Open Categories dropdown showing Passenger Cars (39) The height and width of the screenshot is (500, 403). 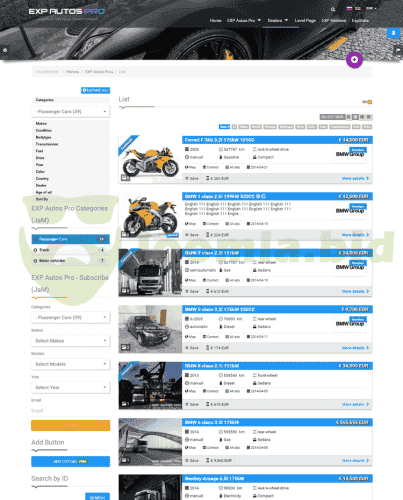(x=71, y=111)
